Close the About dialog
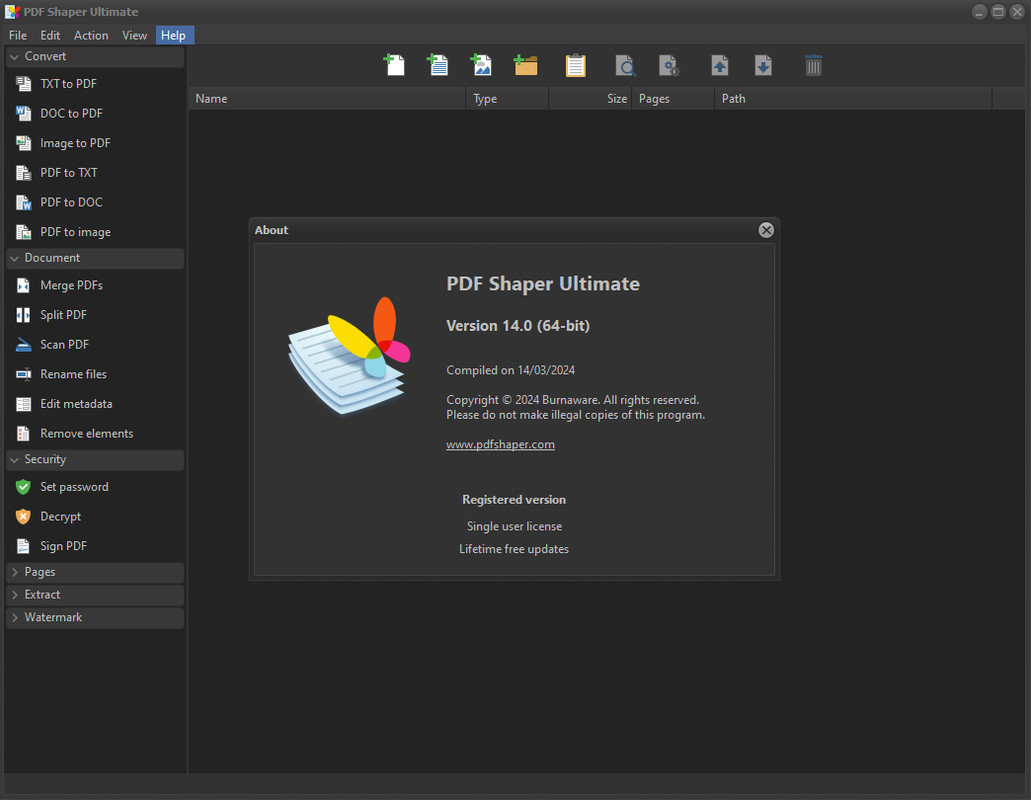This screenshot has width=1031, height=800. [x=766, y=230]
